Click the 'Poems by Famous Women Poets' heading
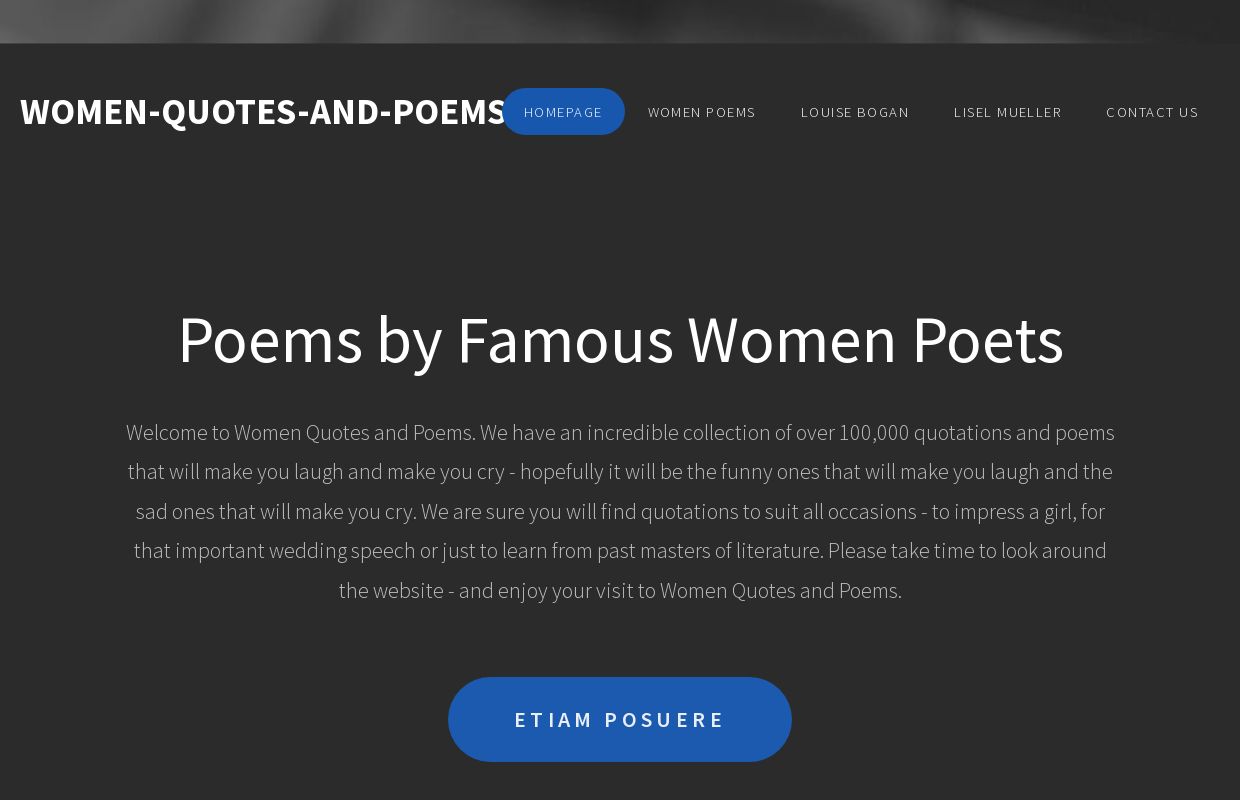The image size is (1240, 800). (x=620, y=339)
